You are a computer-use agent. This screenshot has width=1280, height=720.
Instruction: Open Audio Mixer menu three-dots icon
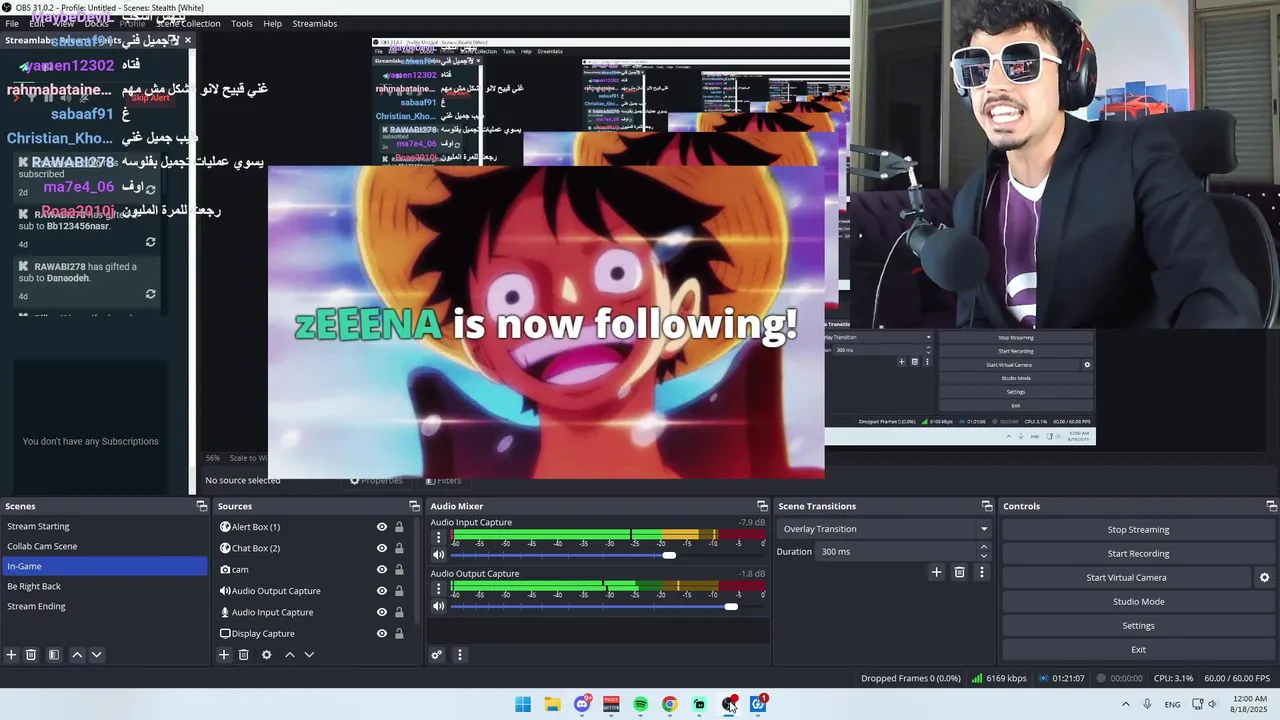click(460, 655)
